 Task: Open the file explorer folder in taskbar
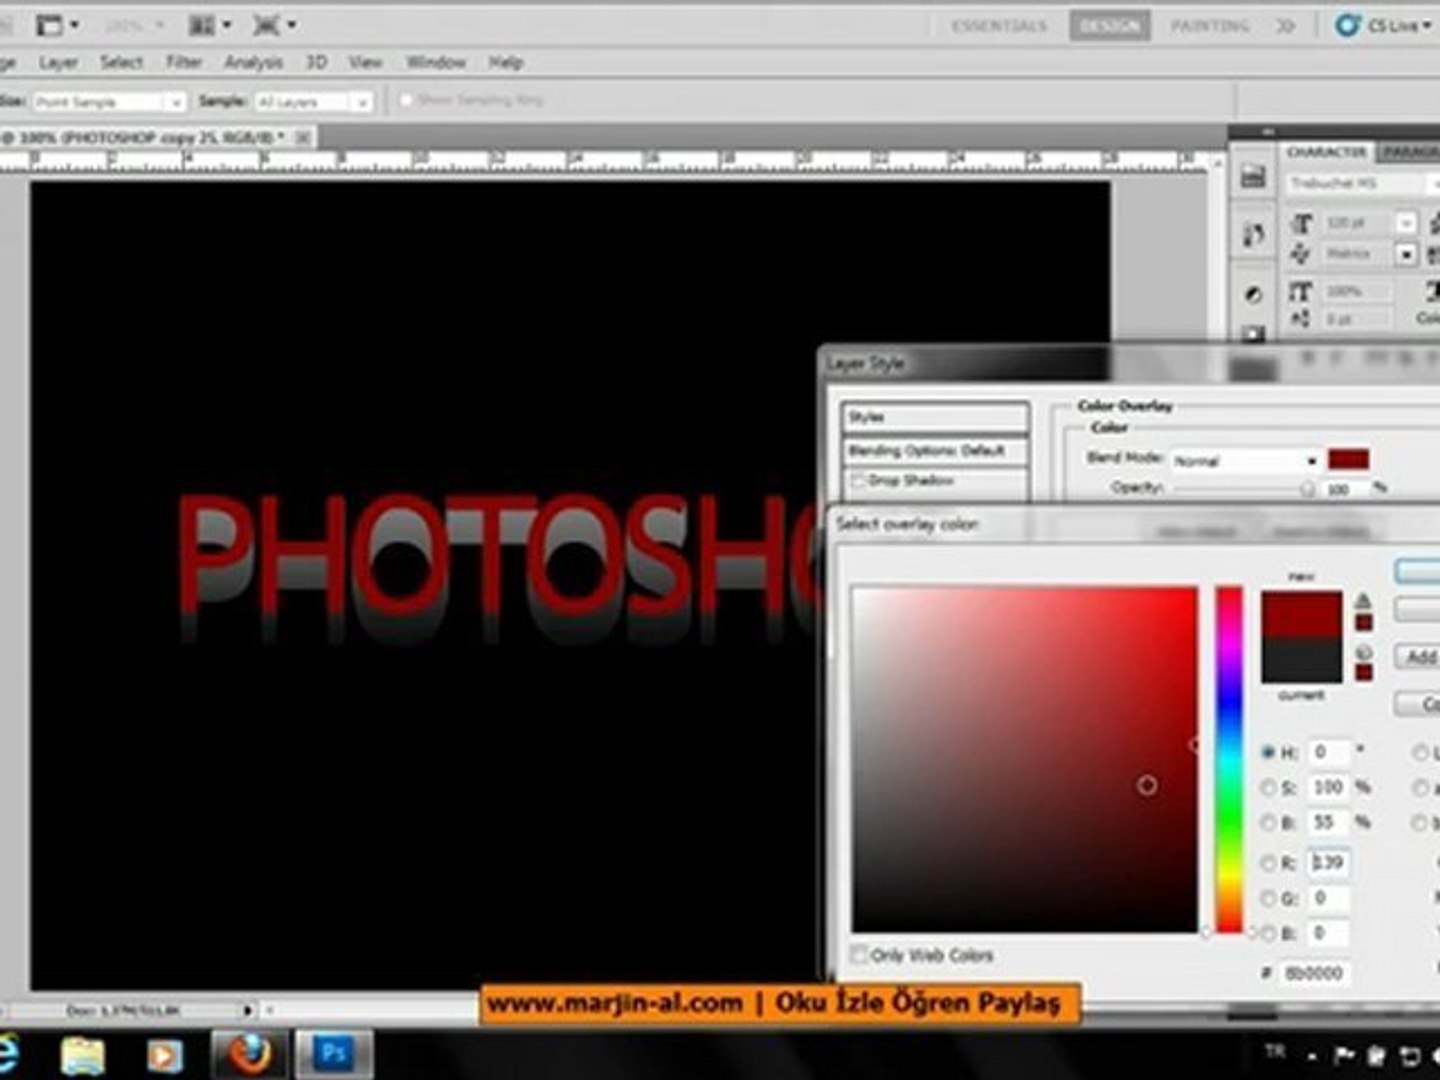[x=83, y=1056]
